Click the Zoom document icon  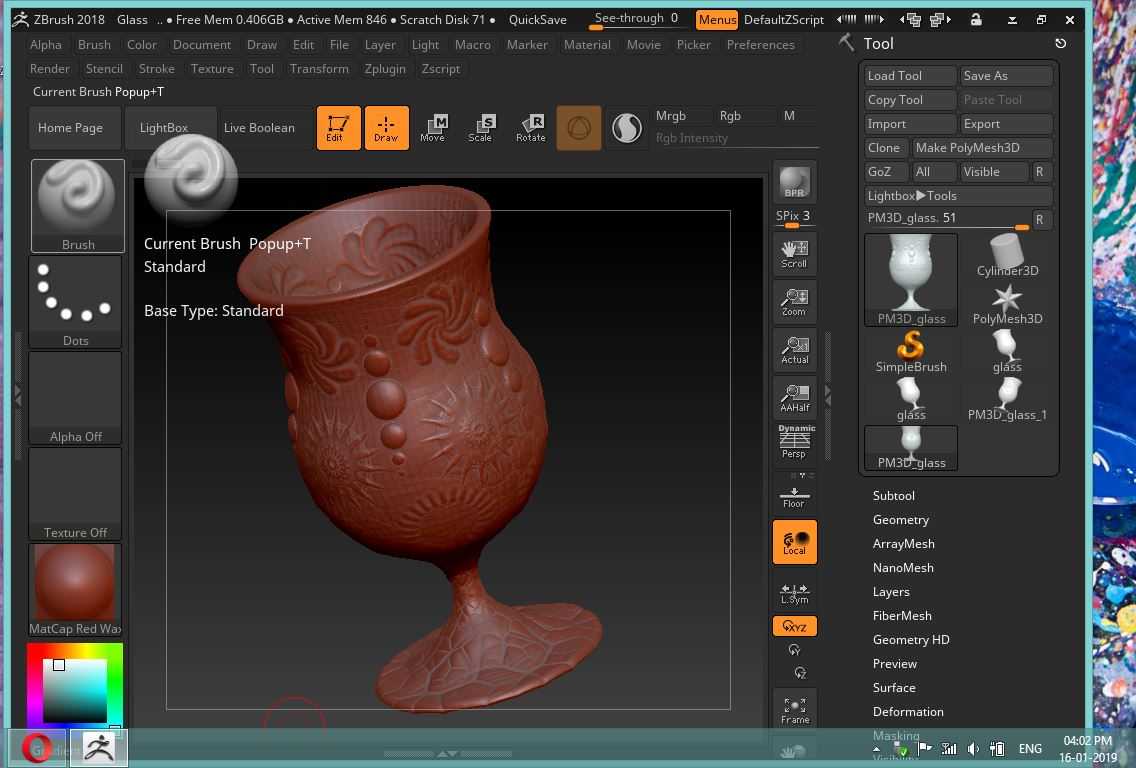[x=795, y=302]
